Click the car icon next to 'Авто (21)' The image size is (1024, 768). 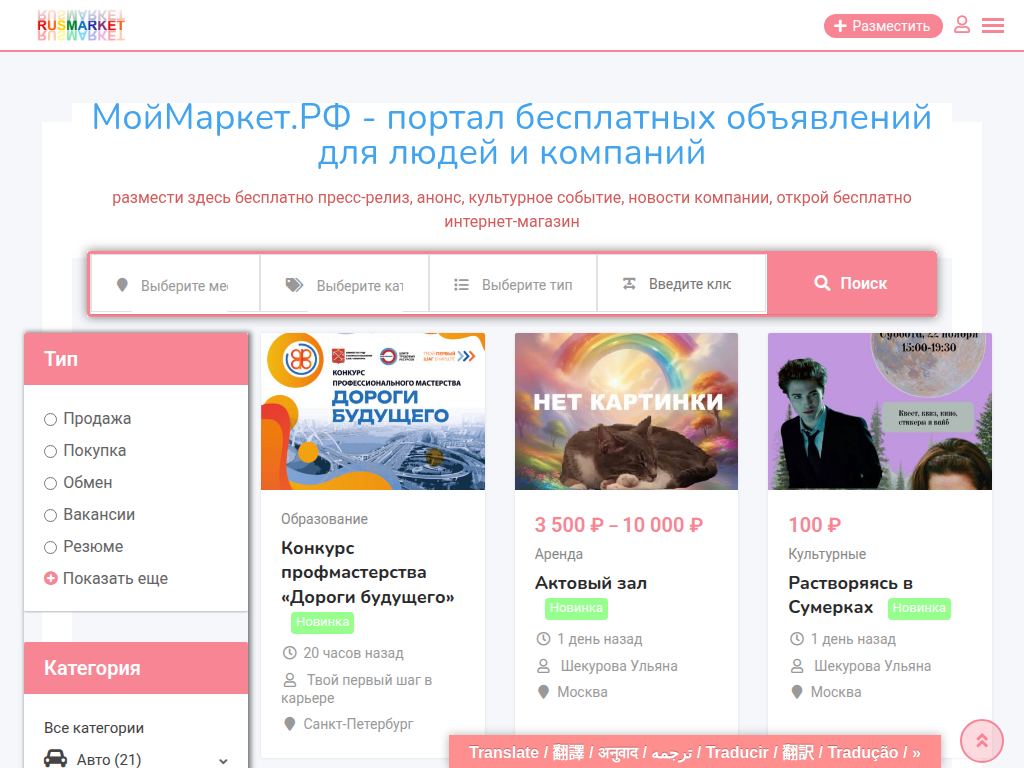pos(55,759)
